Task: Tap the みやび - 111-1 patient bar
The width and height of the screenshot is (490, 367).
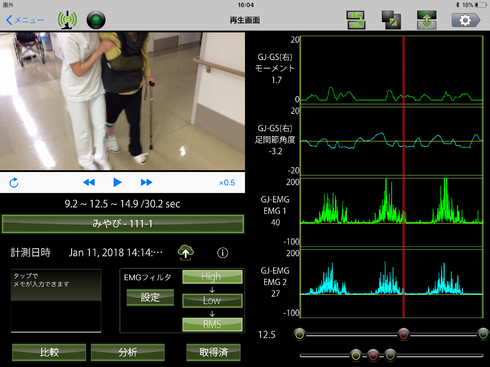Action: coord(123,224)
